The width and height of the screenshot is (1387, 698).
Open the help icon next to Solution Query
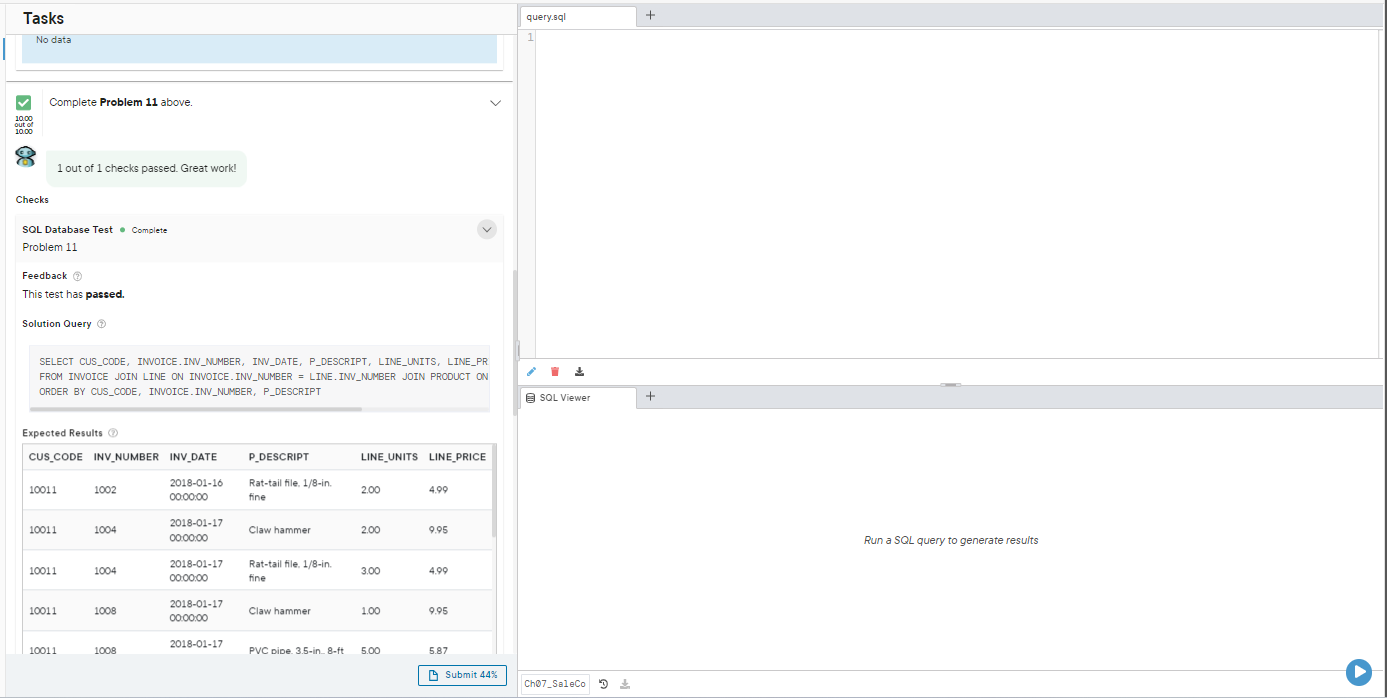coord(102,324)
